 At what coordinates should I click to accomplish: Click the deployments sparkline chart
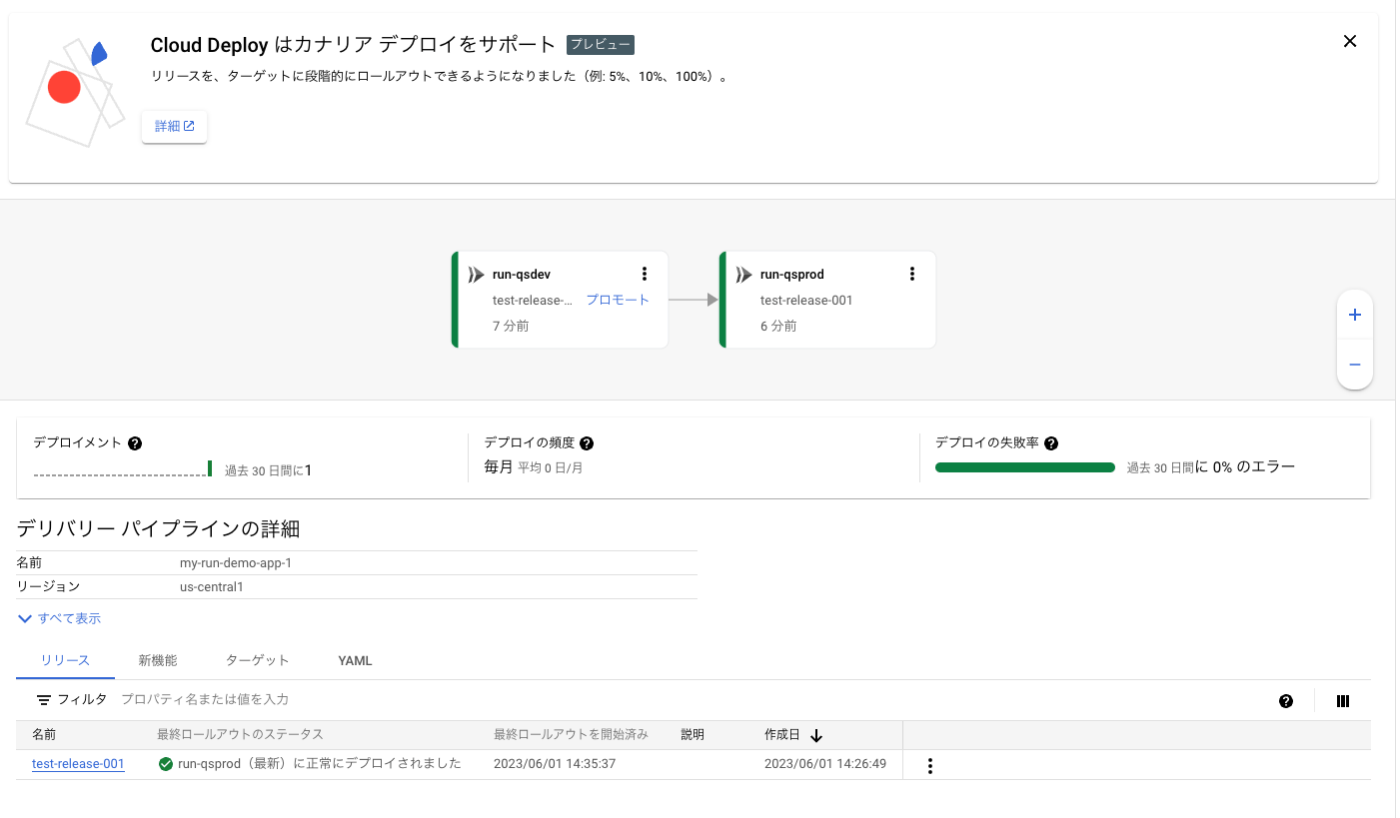tap(123, 469)
